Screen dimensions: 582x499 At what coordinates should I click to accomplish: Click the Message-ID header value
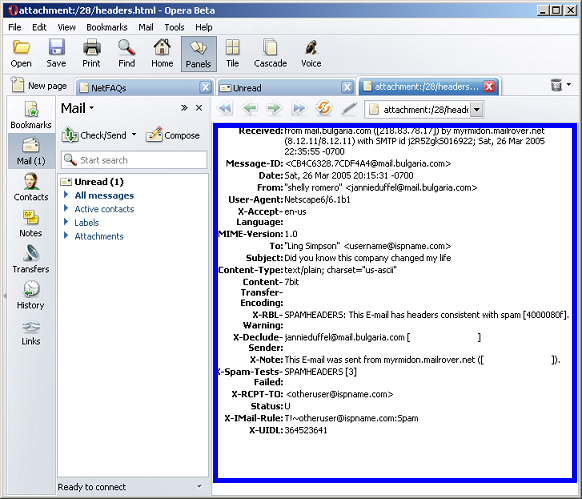(367, 164)
